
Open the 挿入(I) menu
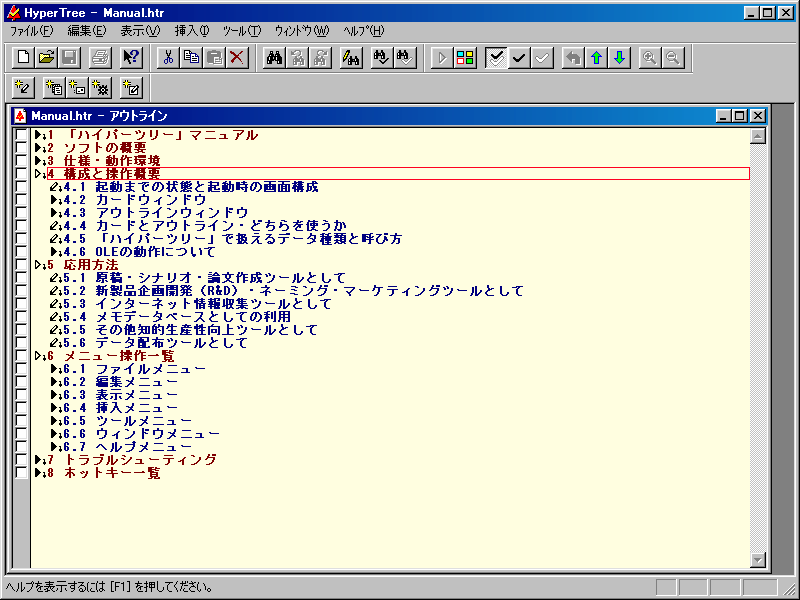(x=192, y=31)
